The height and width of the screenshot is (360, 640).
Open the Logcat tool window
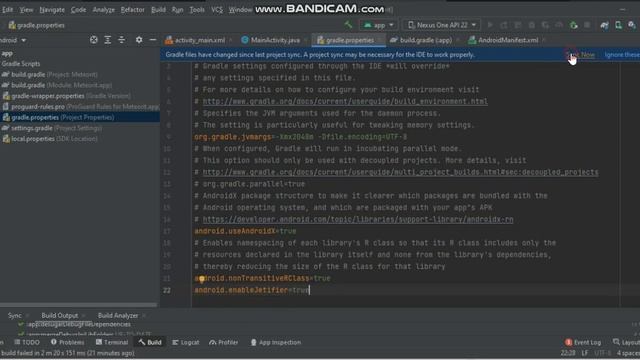coord(186,342)
